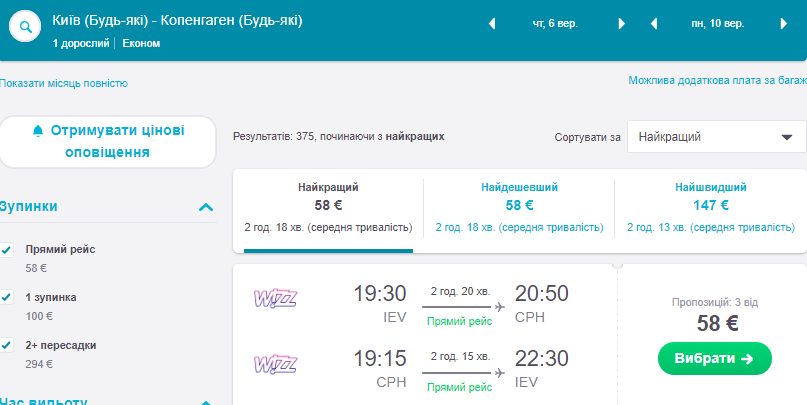Expand the Час вильоту filter section
Screen dimensions: 807x405
pyautogui.click(x=206, y=402)
